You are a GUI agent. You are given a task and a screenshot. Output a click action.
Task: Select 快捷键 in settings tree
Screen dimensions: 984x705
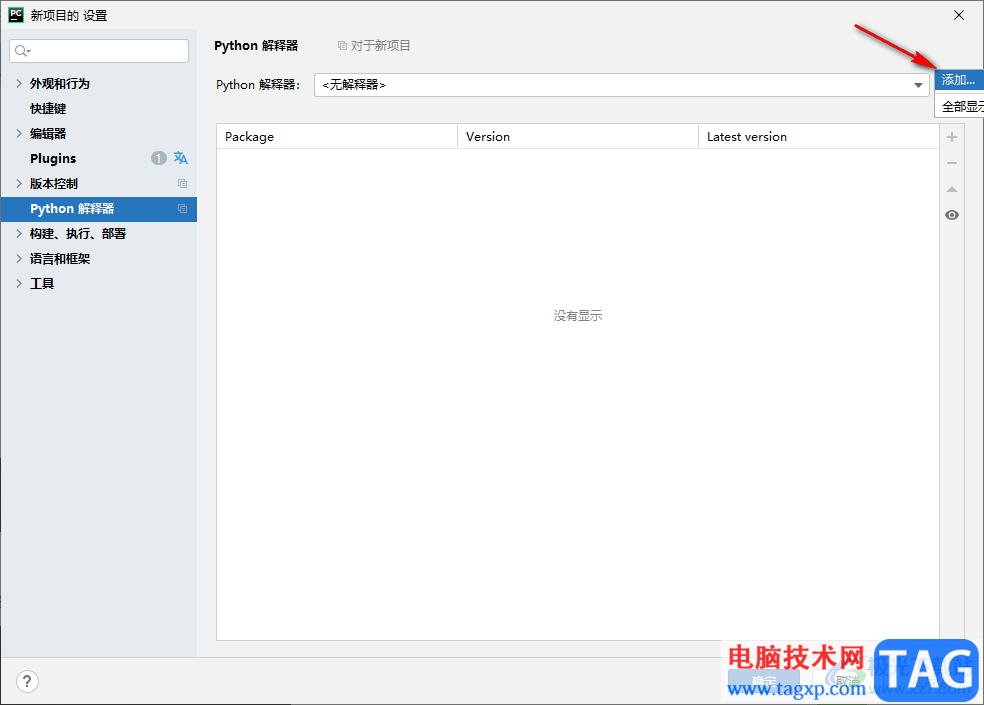[x=48, y=109]
